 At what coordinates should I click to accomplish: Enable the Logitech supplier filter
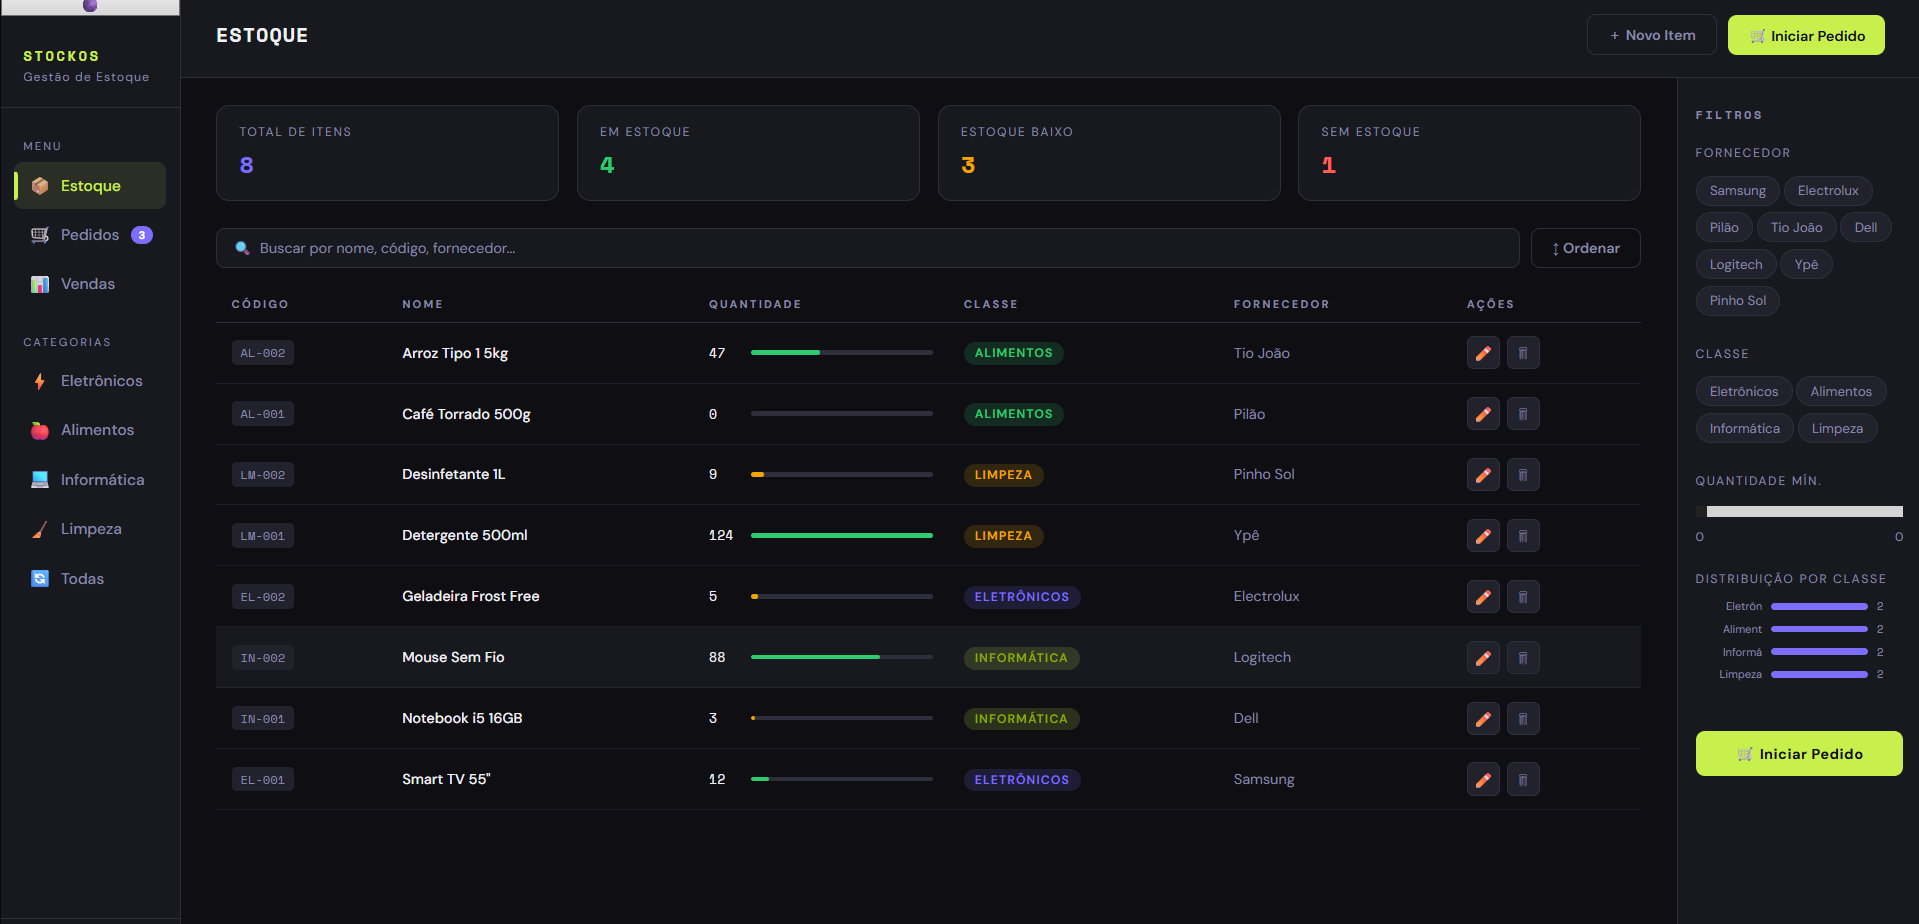tap(1735, 265)
